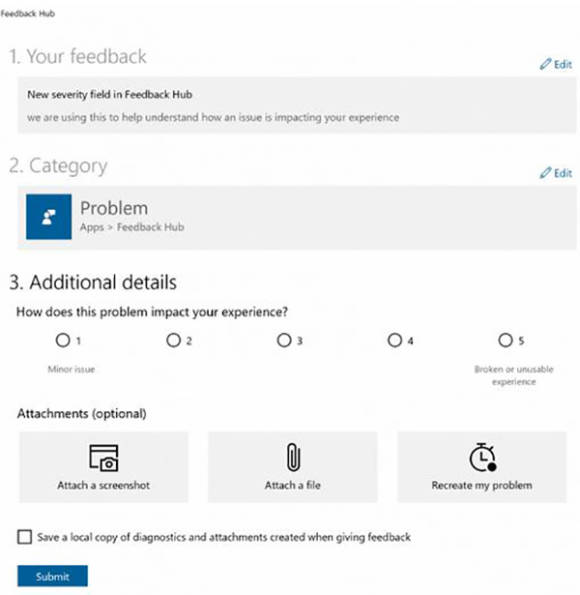
Task: Click the Problem category panel
Action: (297, 217)
